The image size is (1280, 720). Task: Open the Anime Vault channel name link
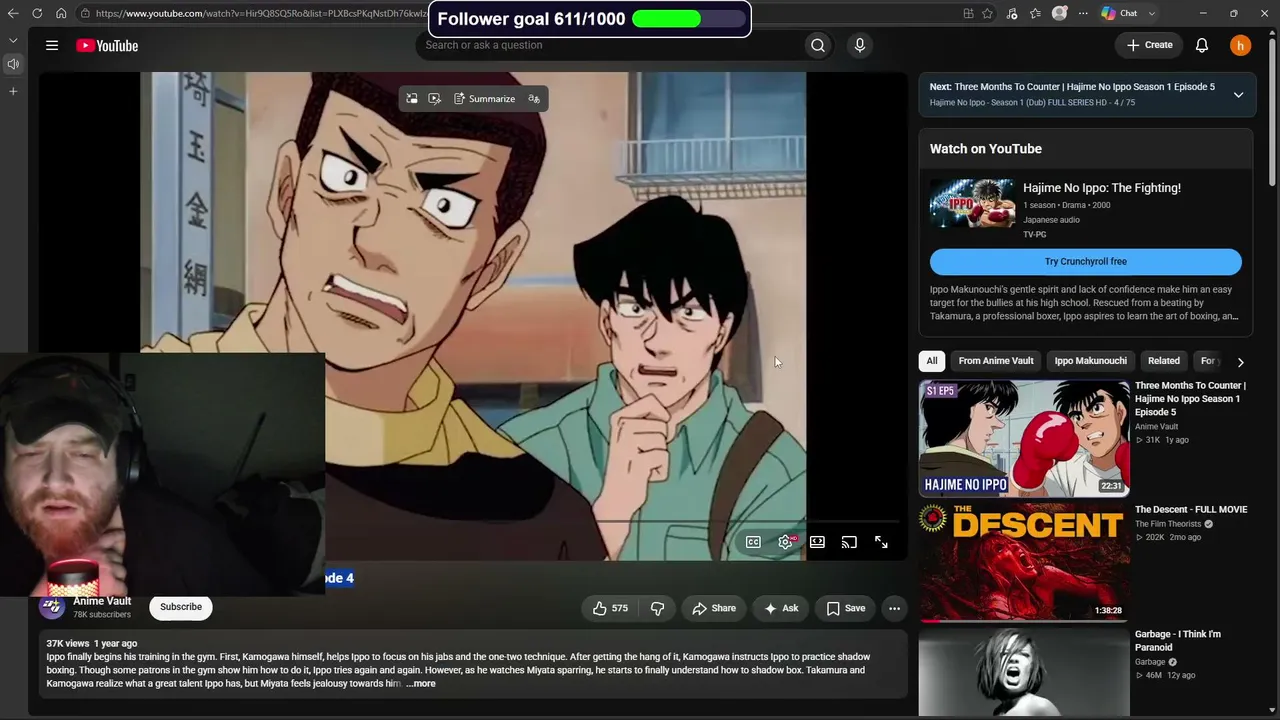click(102, 601)
